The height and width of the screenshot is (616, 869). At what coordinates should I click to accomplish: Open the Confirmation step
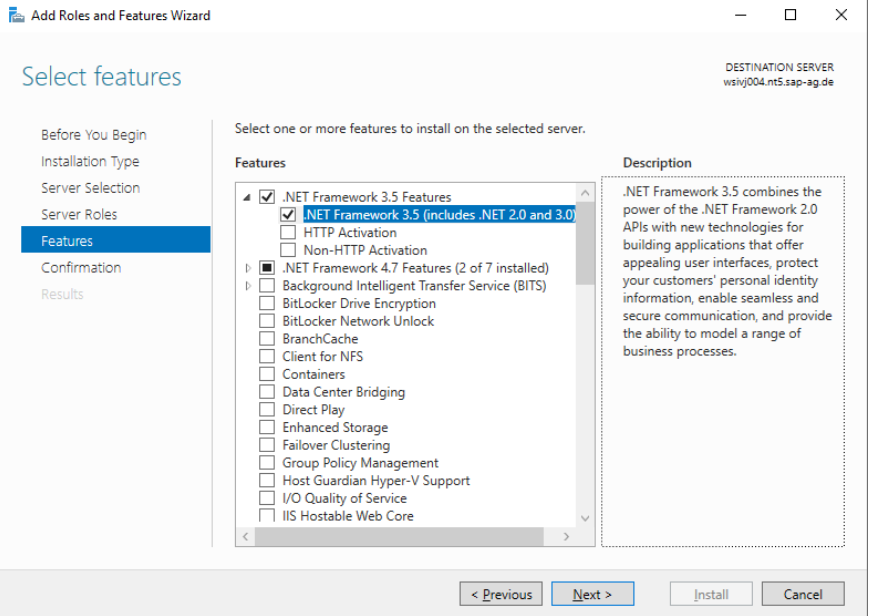(81, 267)
